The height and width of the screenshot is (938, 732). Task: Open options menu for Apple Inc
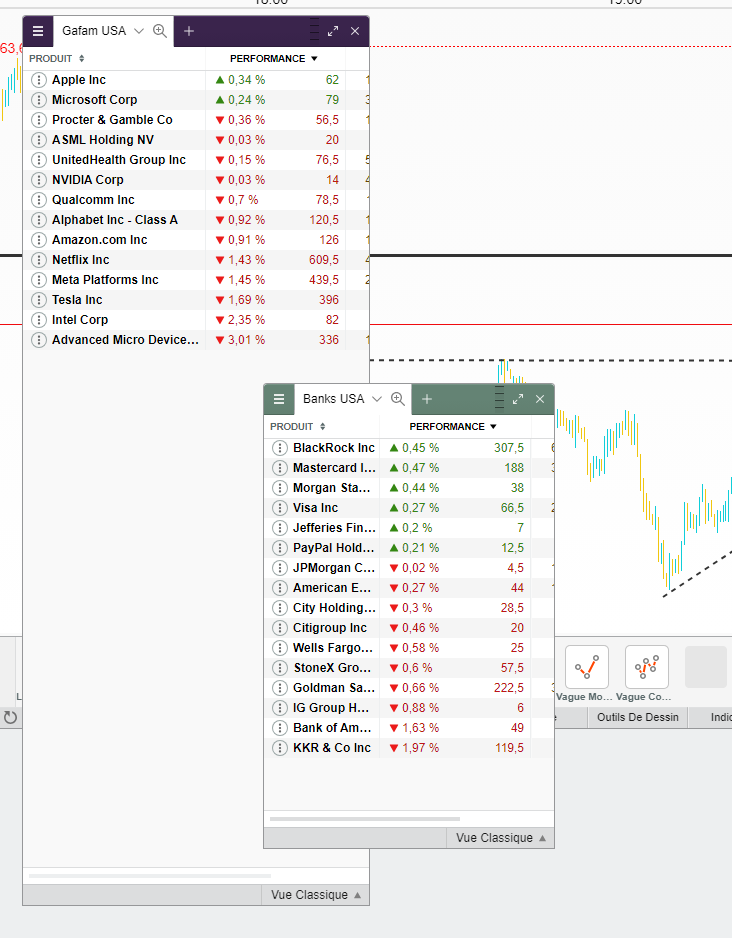point(39,80)
